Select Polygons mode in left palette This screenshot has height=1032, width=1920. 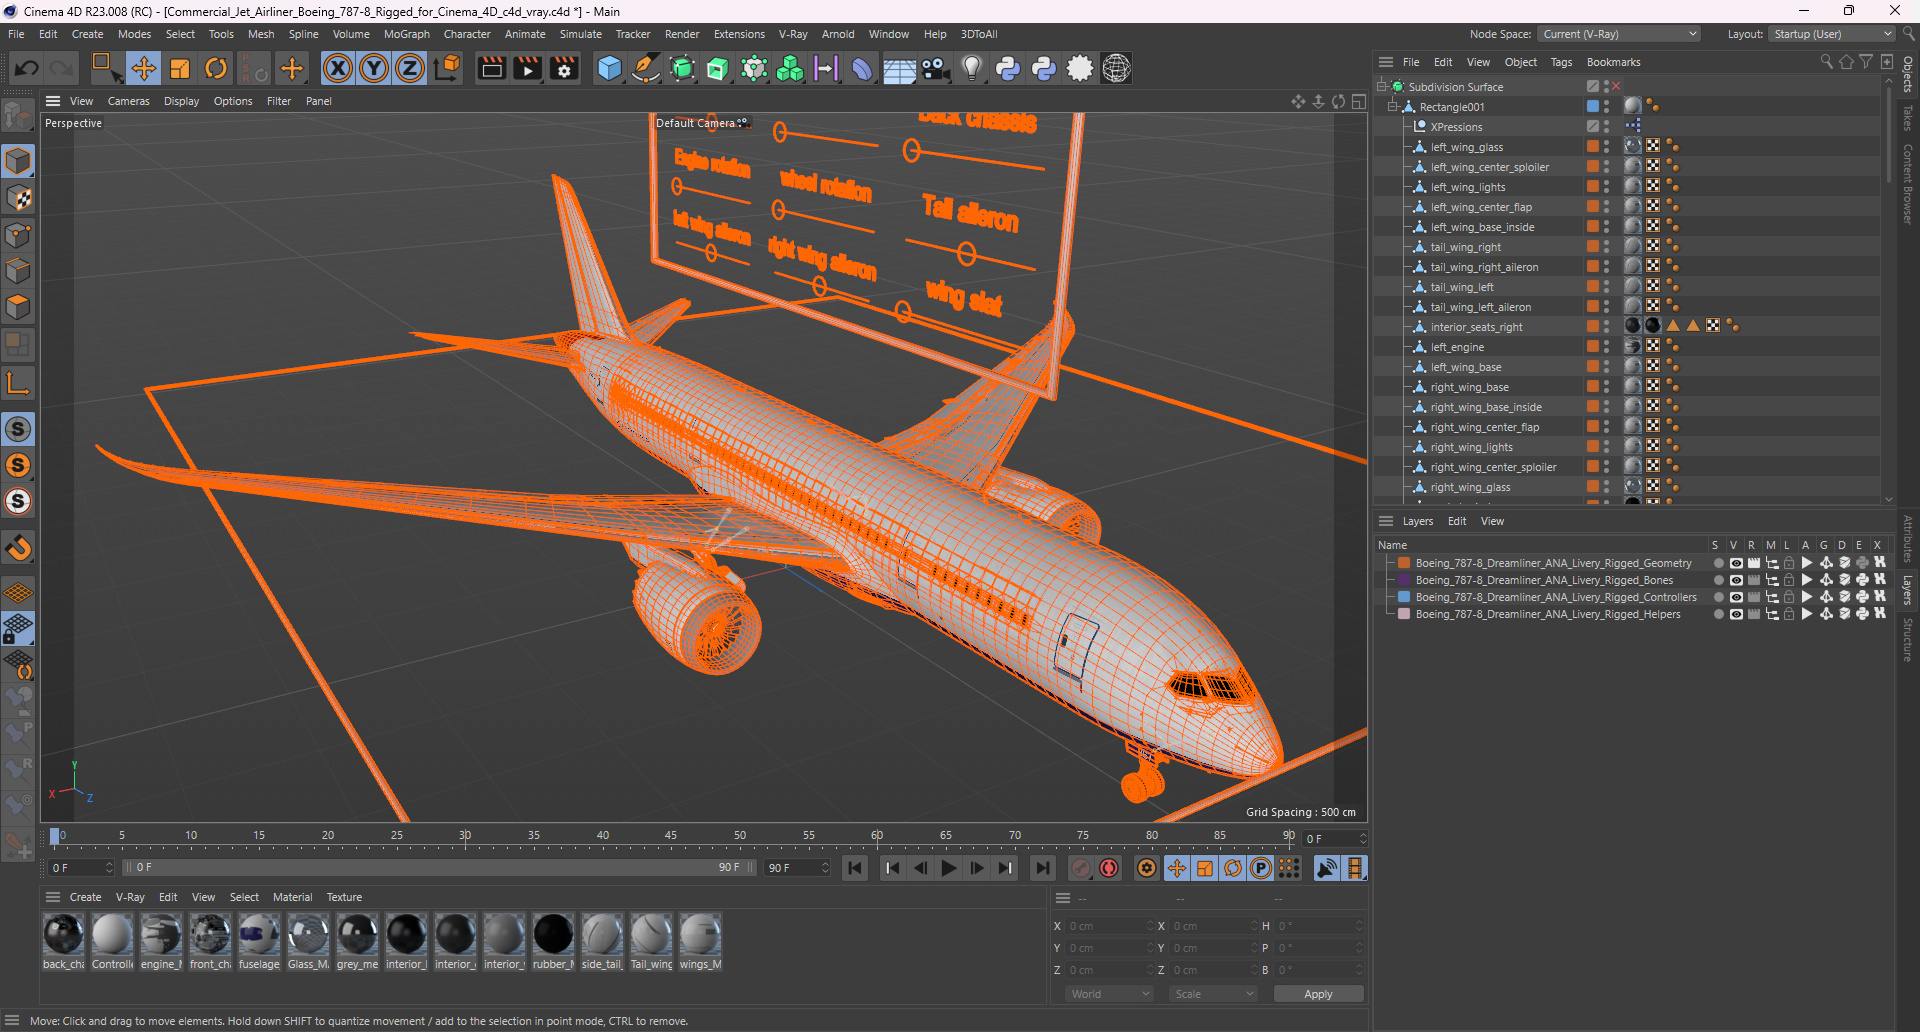[18, 307]
